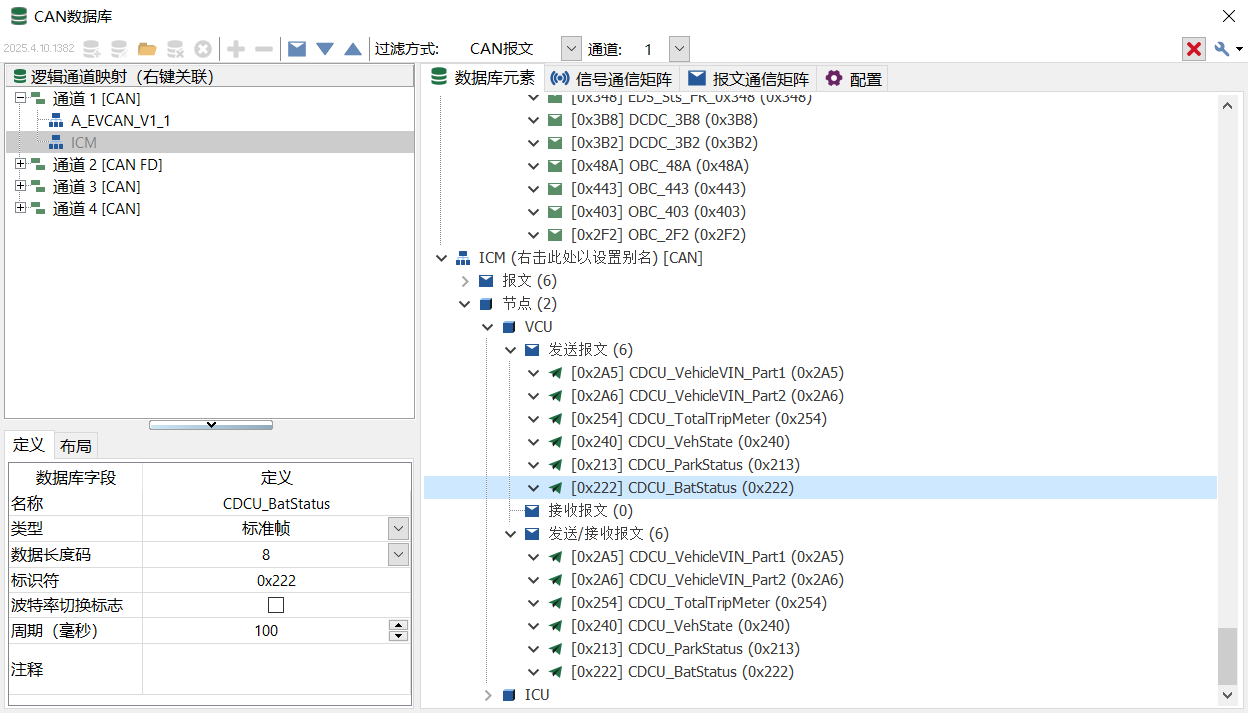
Task: Click send arrow icon of CDCU_VehicleVIN_Part1 under 发送报文
Action: tap(556, 373)
